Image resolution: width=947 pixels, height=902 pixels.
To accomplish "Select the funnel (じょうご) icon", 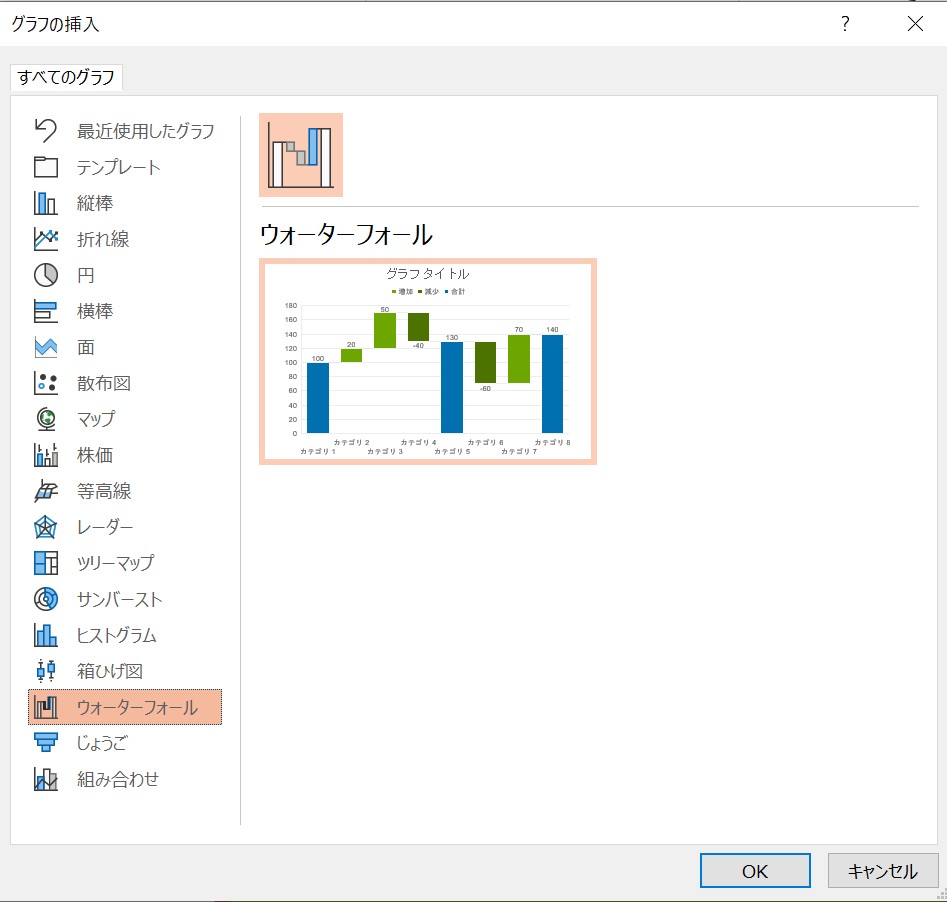I will click(46, 743).
